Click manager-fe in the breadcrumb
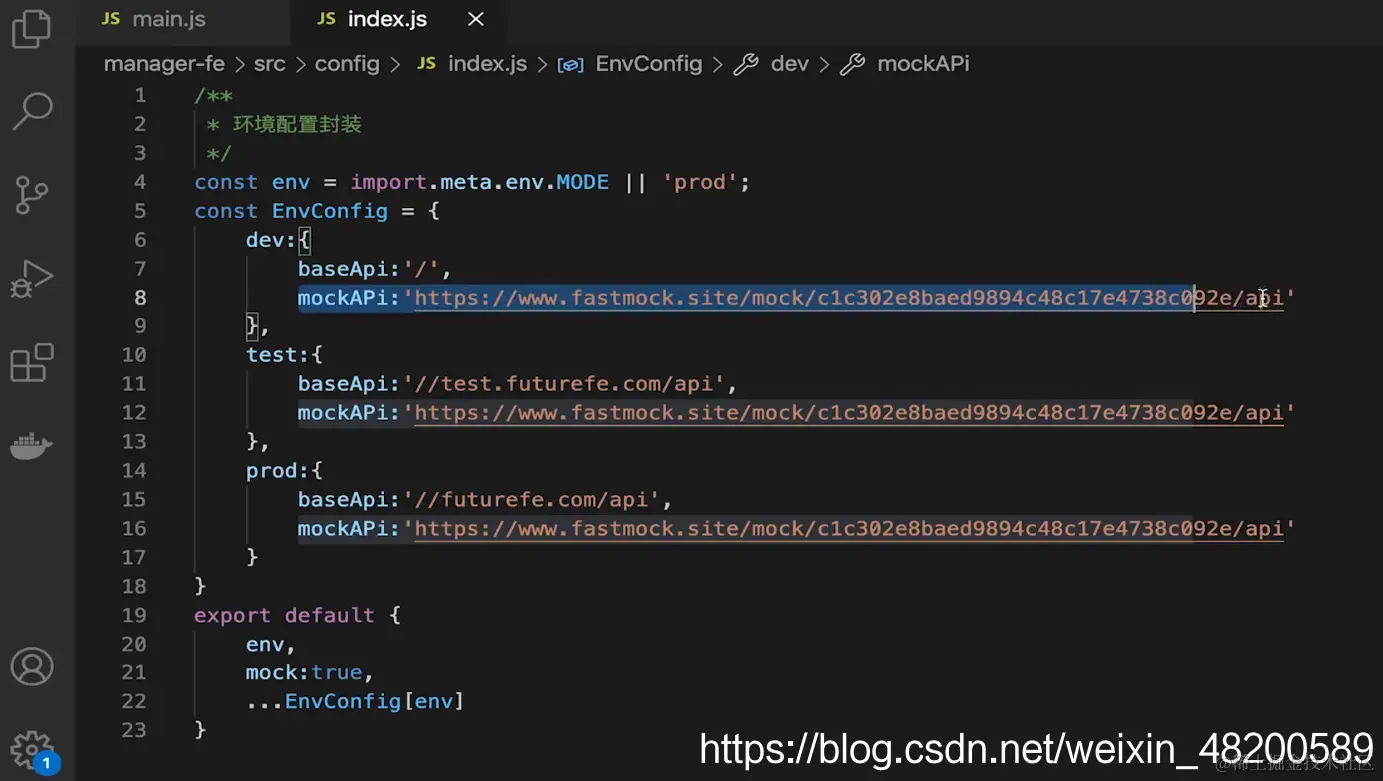This screenshot has width=1383, height=781. [164, 64]
